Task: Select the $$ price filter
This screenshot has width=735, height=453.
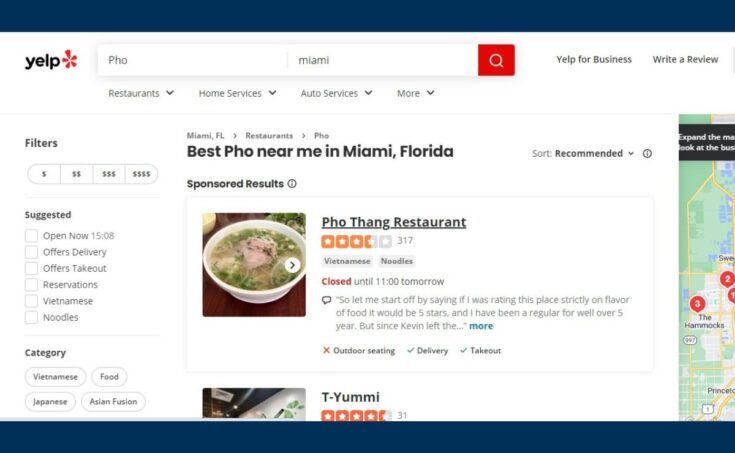Action: pos(76,174)
